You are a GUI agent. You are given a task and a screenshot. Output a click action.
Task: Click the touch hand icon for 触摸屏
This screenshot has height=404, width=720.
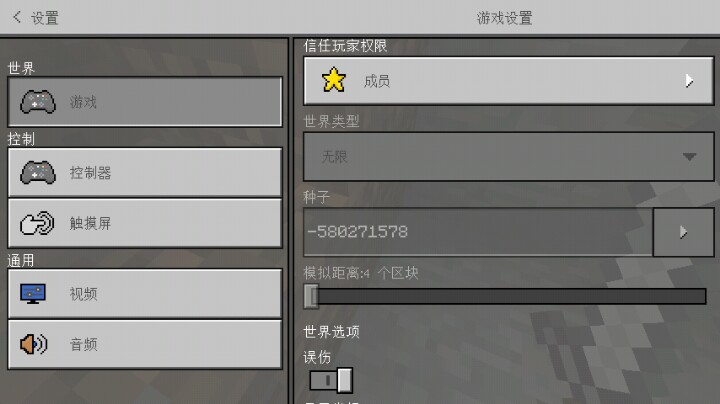(37, 223)
